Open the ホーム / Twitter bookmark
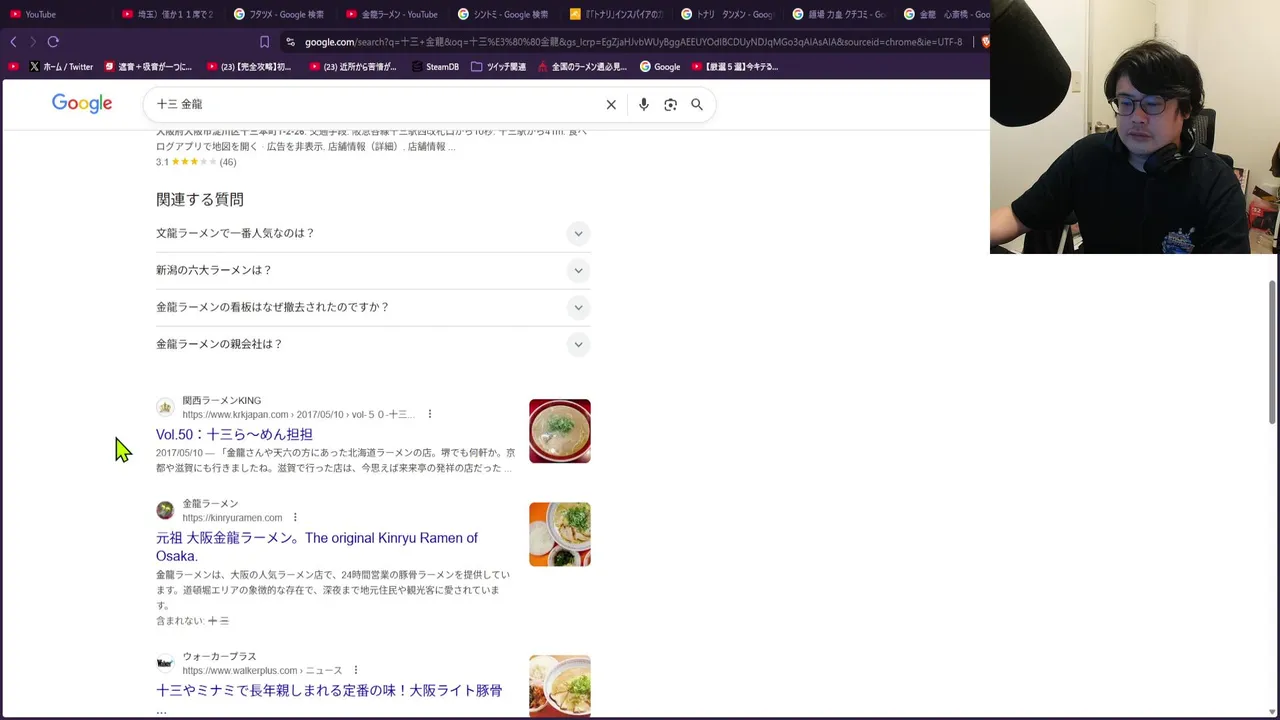Viewport: 1280px width, 720px height. (x=61, y=67)
